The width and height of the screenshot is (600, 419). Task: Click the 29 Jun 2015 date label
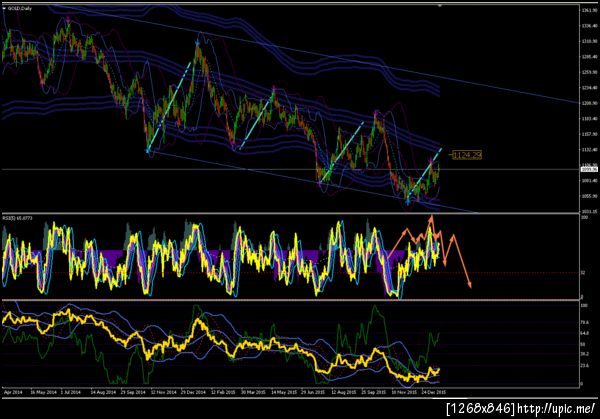(x=313, y=392)
